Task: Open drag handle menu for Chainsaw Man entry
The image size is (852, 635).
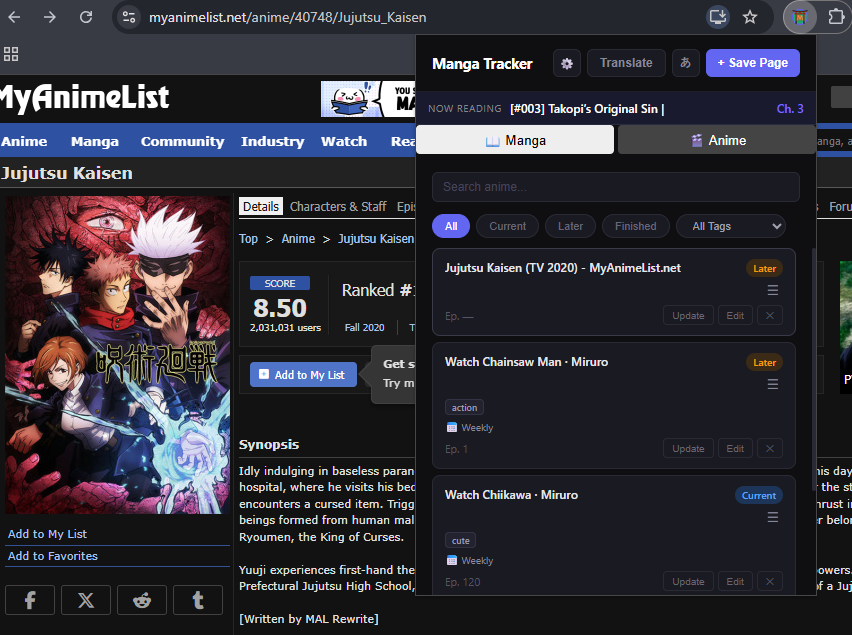Action: pyautogui.click(x=773, y=384)
